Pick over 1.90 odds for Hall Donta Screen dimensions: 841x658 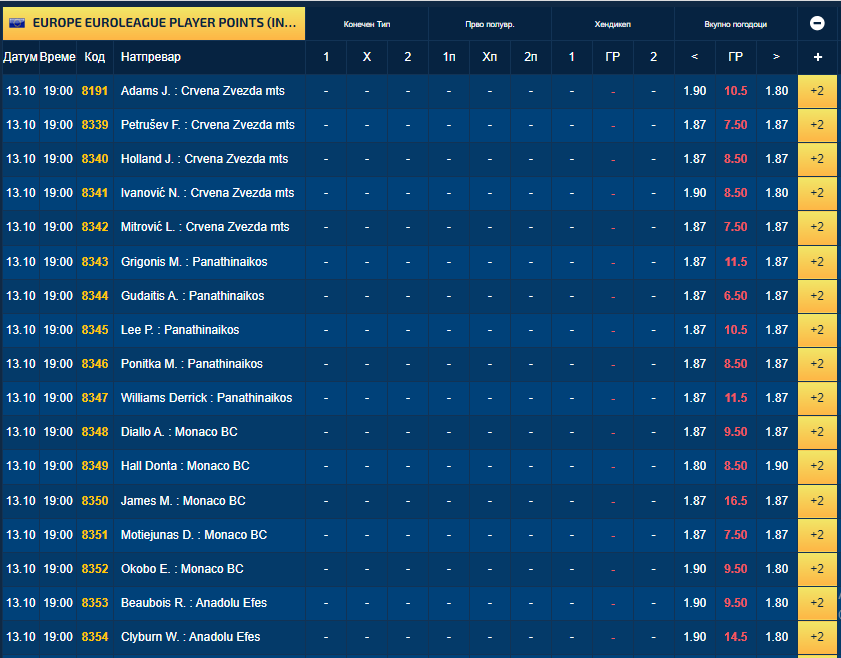pyautogui.click(x=777, y=466)
